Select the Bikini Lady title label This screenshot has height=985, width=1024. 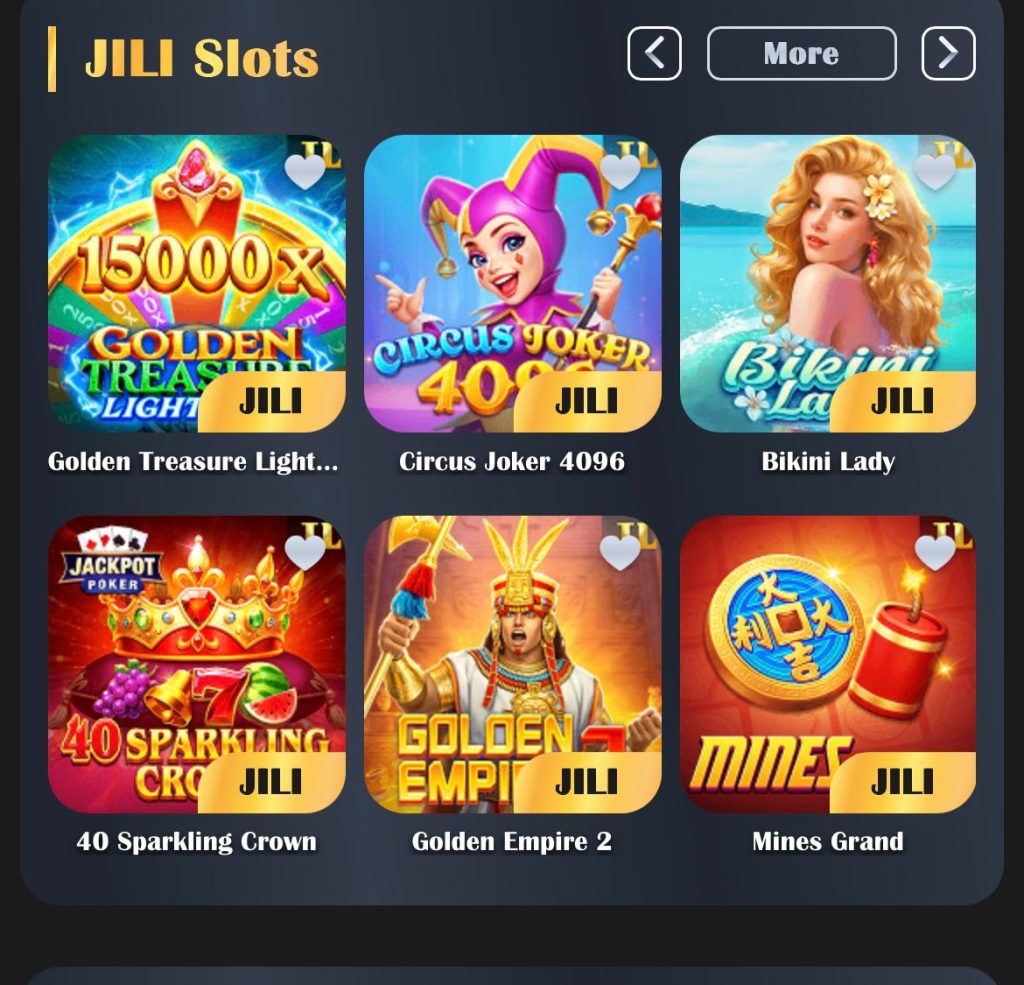pyautogui.click(x=828, y=461)
